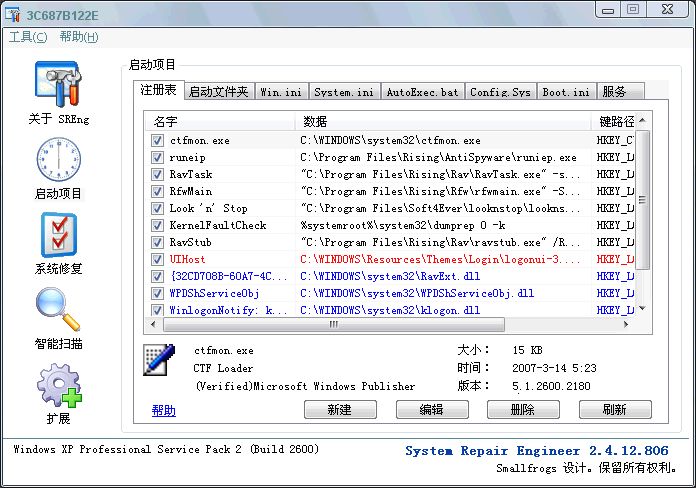
Task: Toggle the RavStub checkbox
Action: pos(157,242)
